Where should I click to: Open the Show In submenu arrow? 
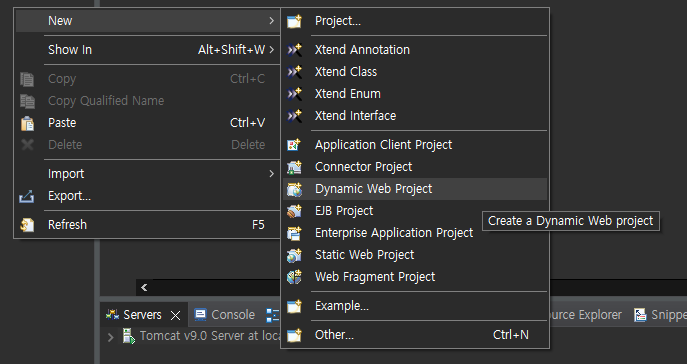click(x=272, y=49)
